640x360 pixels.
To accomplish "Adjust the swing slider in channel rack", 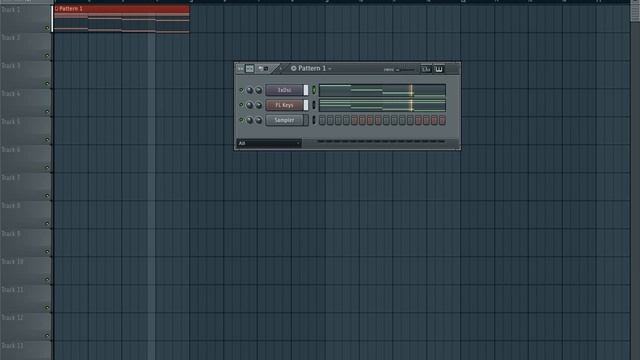I will click(404, 69).
